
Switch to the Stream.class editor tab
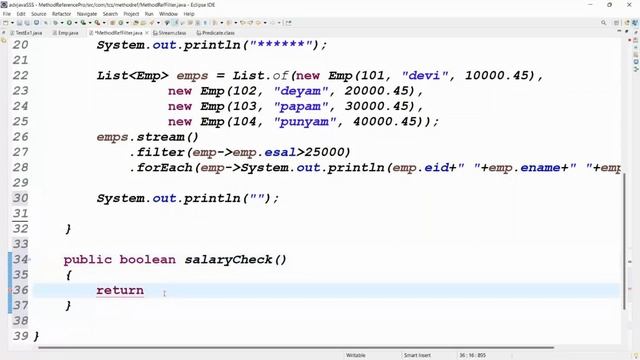pyautogui.click(x=169, y=33)
